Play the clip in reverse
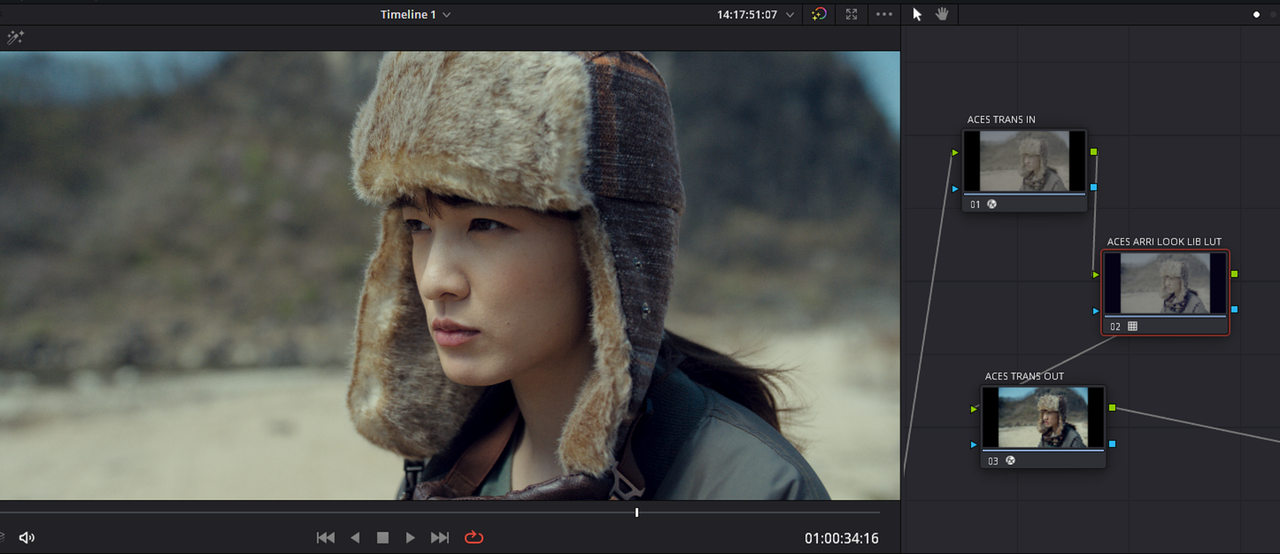Image resolution: width=1280 pixels, height=554 pixels. (x=355, y=538)
